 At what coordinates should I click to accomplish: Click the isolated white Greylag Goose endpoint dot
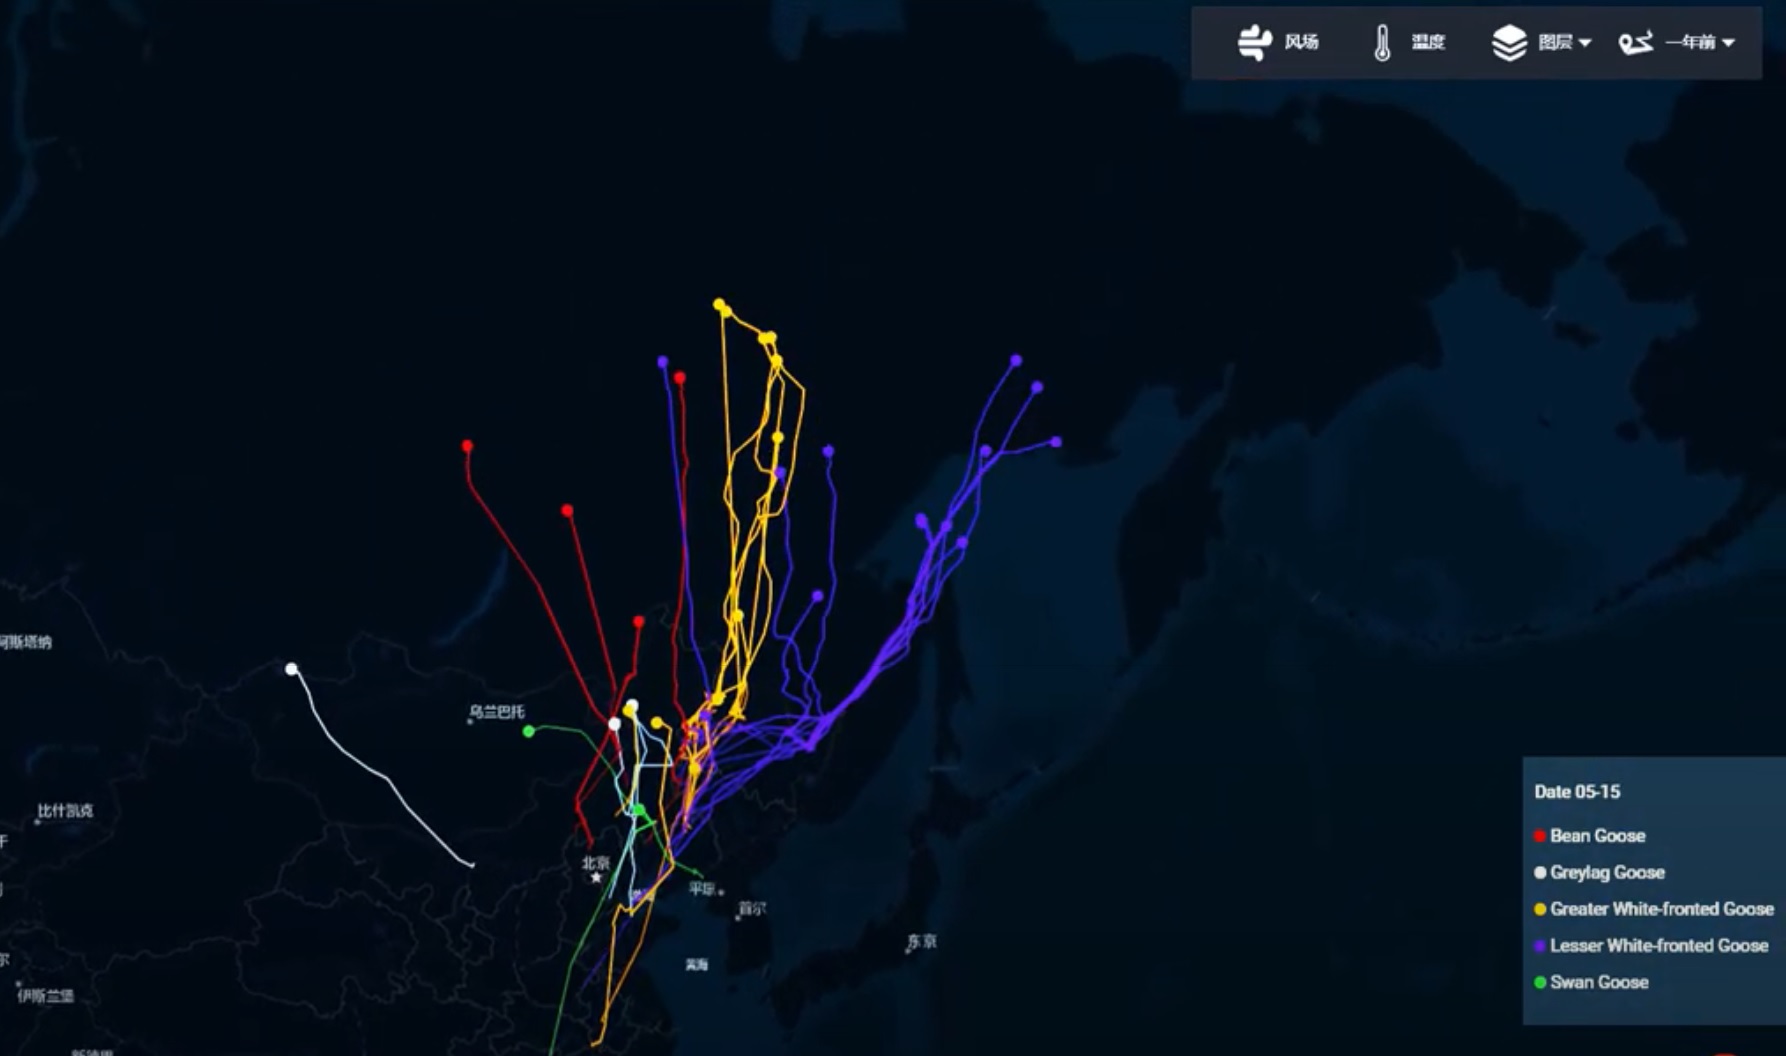coord(291,669)
